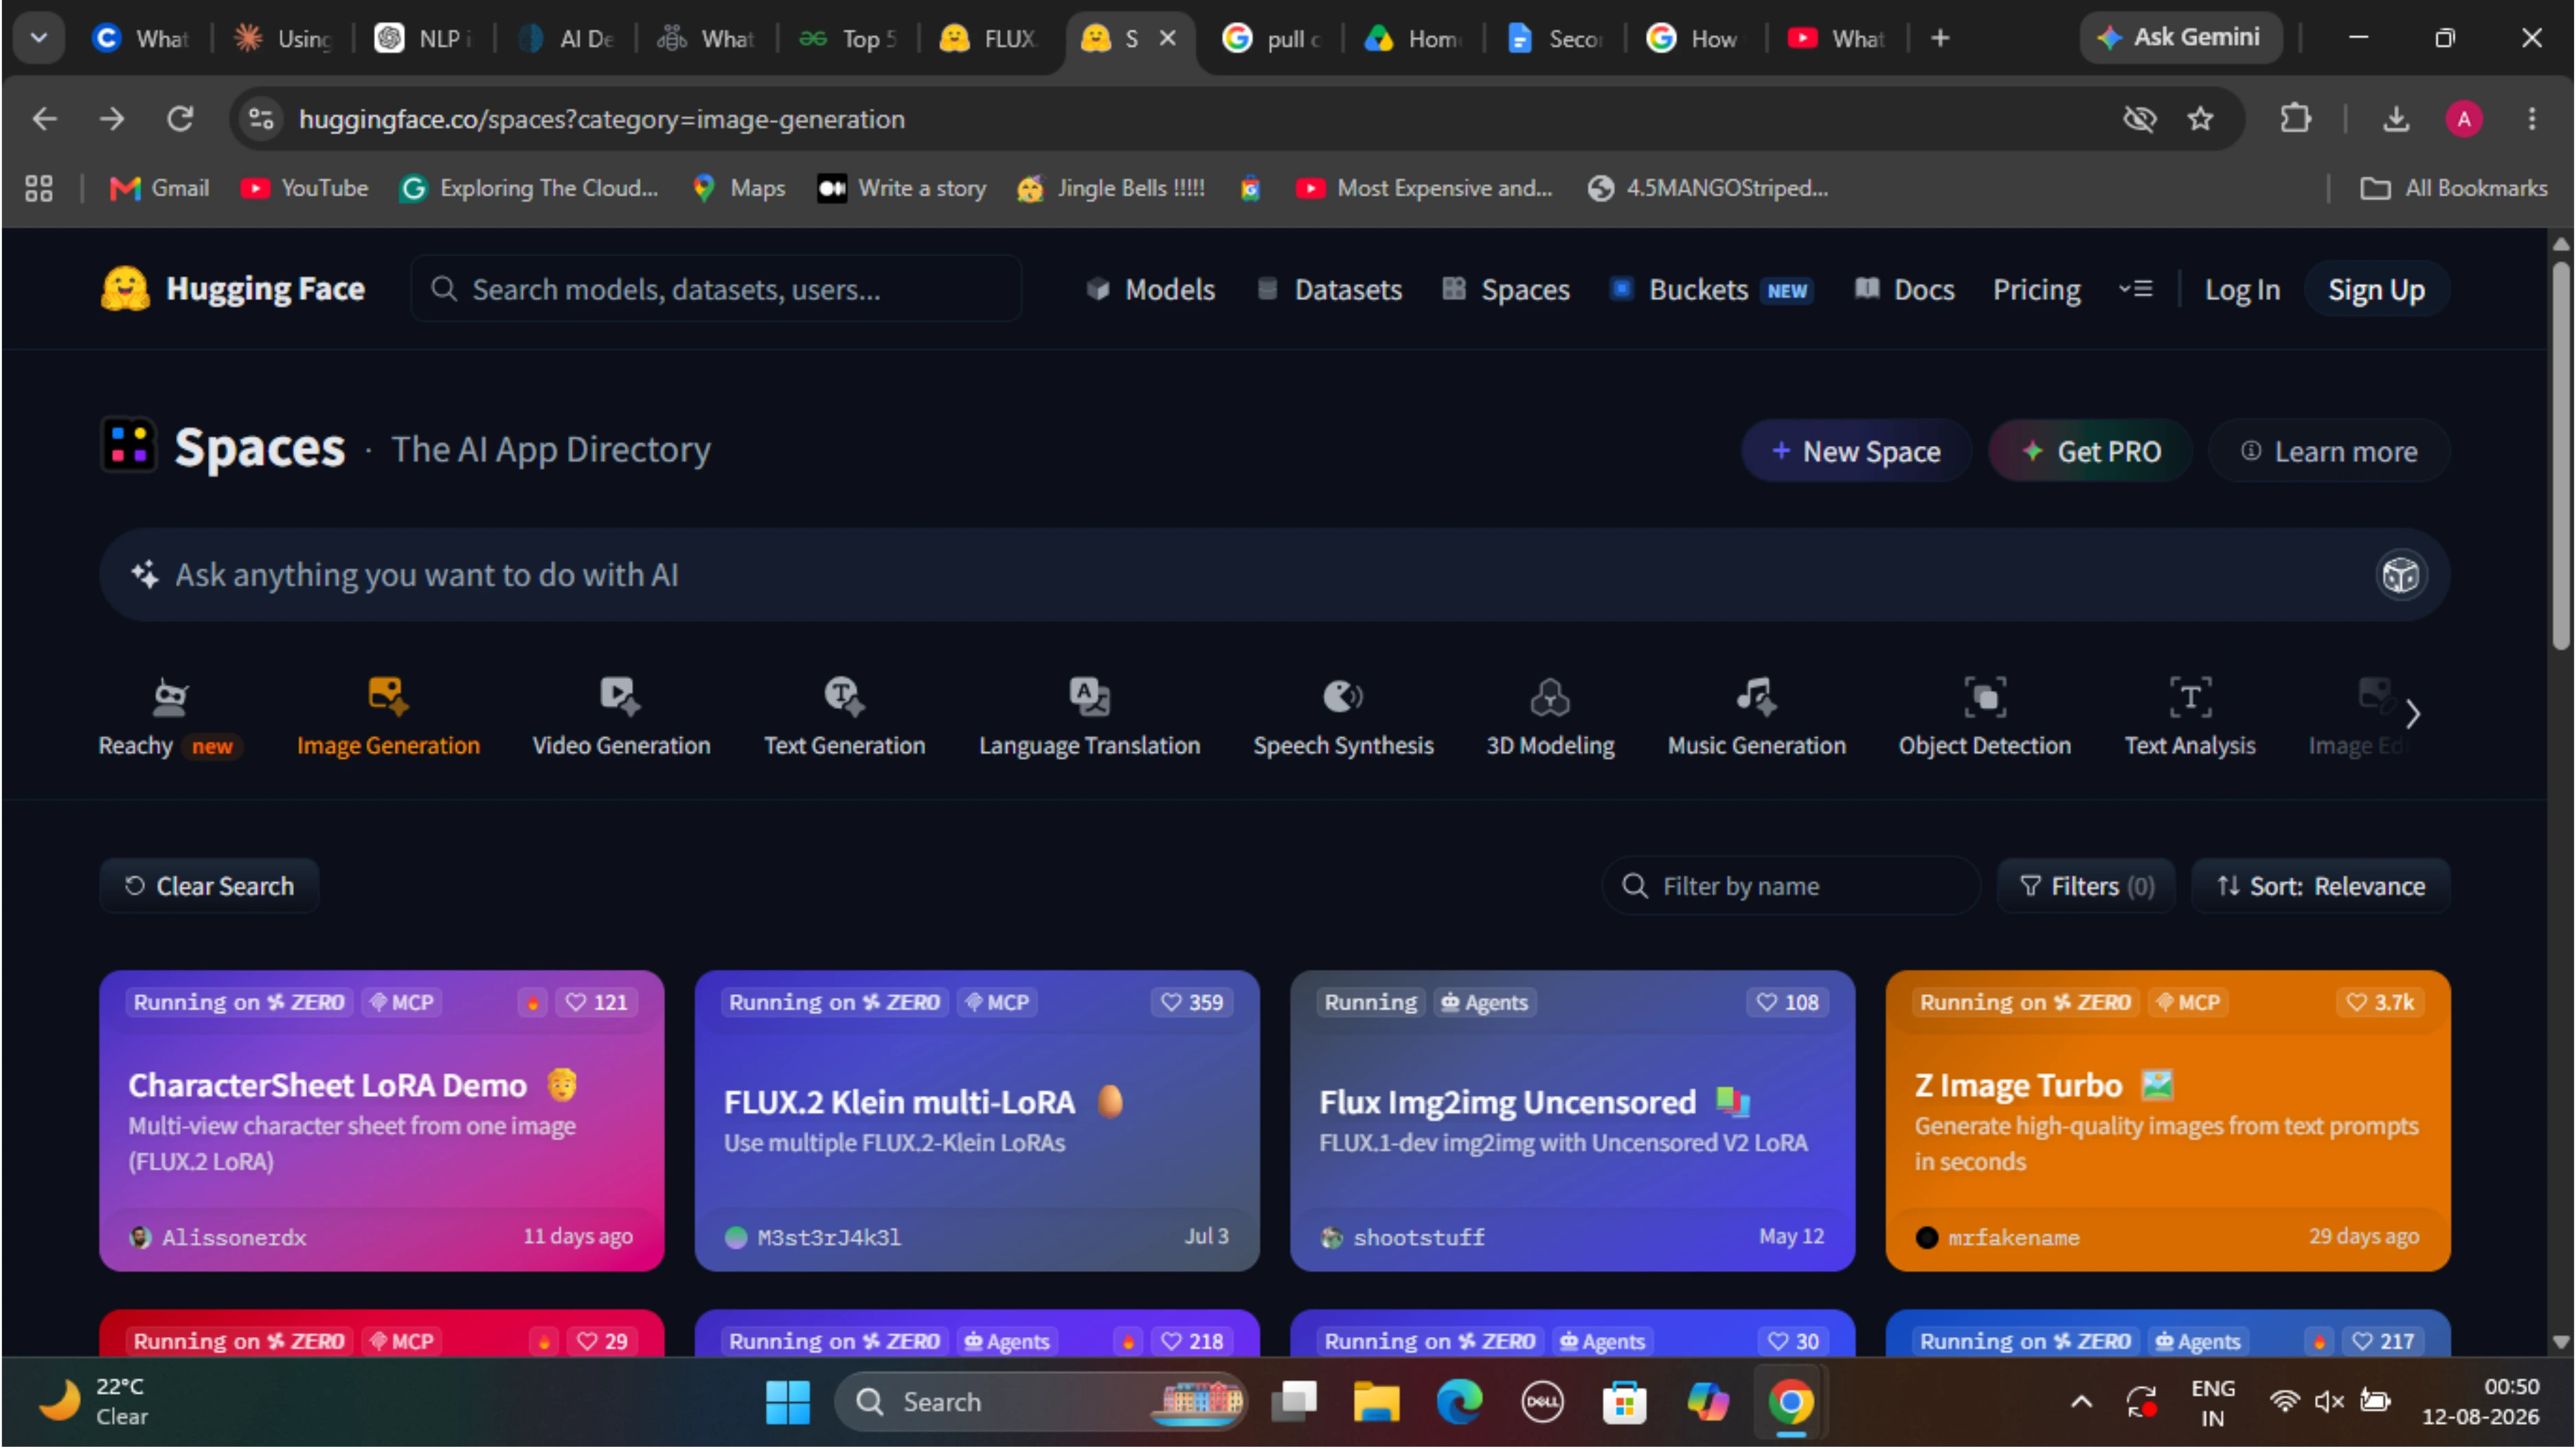This screenshot has width=2576, height=1449.
Task: Open Microsoft Store from the taskbar
Action: pyautogui.click(x=1624, y=1403)
